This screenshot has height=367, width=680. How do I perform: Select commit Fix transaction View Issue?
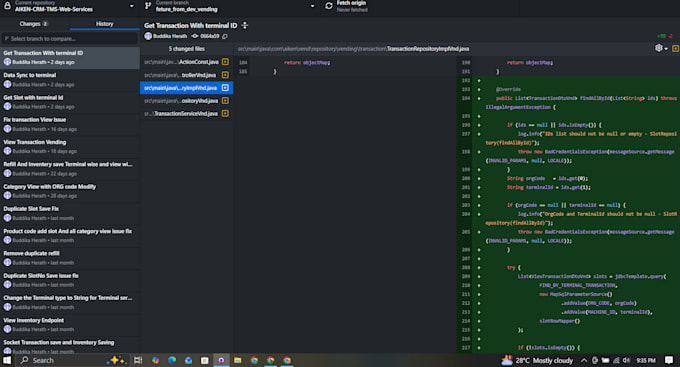pos(69,125)
